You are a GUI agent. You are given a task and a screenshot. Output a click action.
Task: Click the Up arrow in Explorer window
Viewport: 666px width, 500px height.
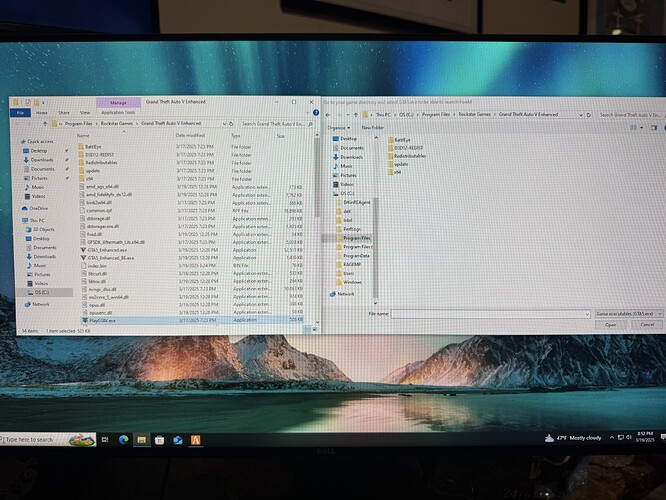click(45, 124)
